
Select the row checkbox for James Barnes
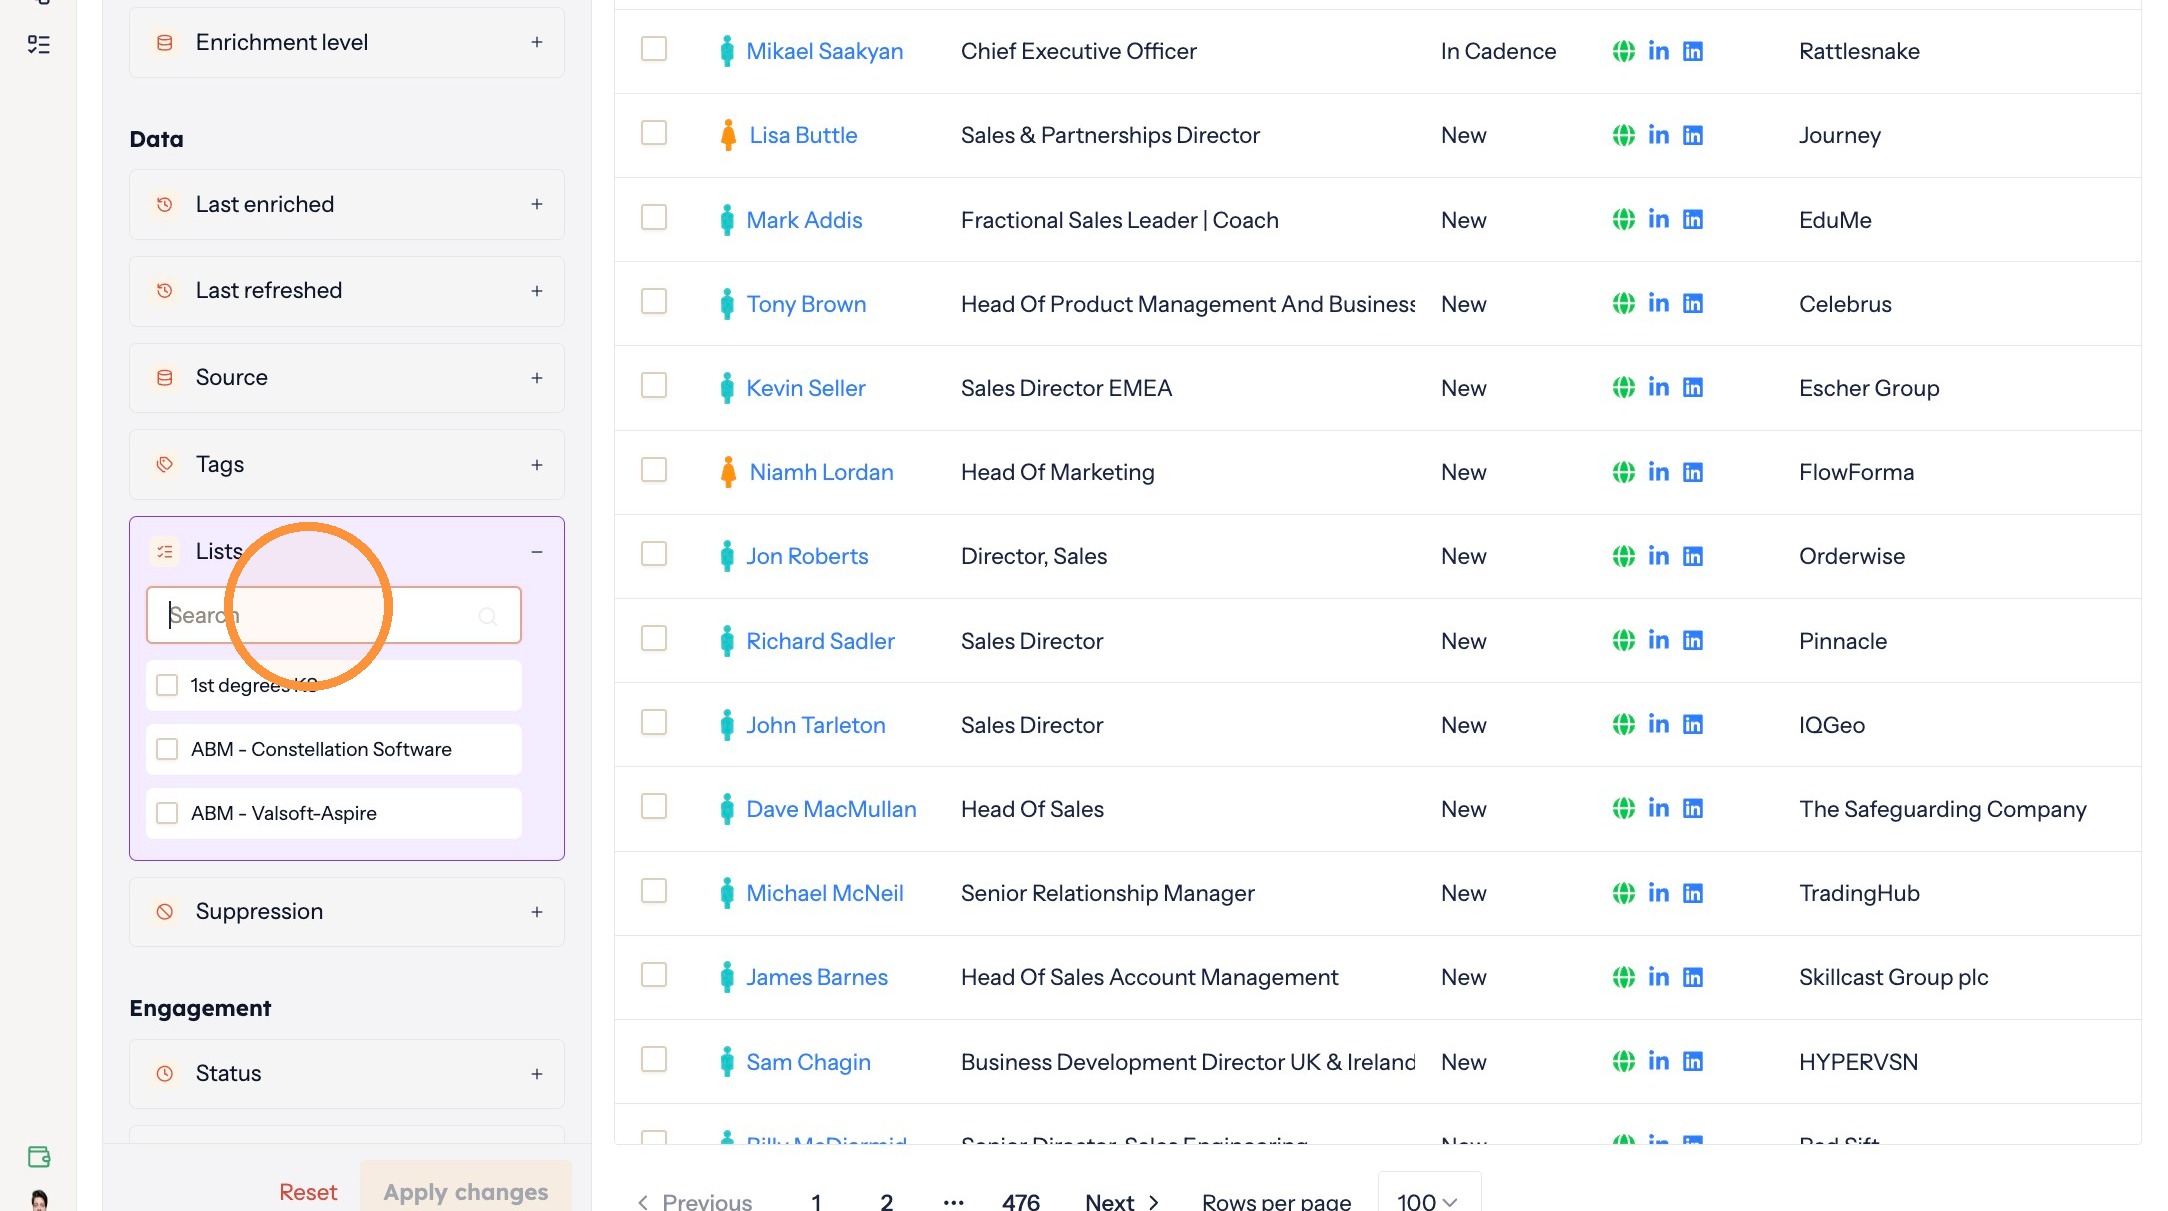tap(654, 975)
